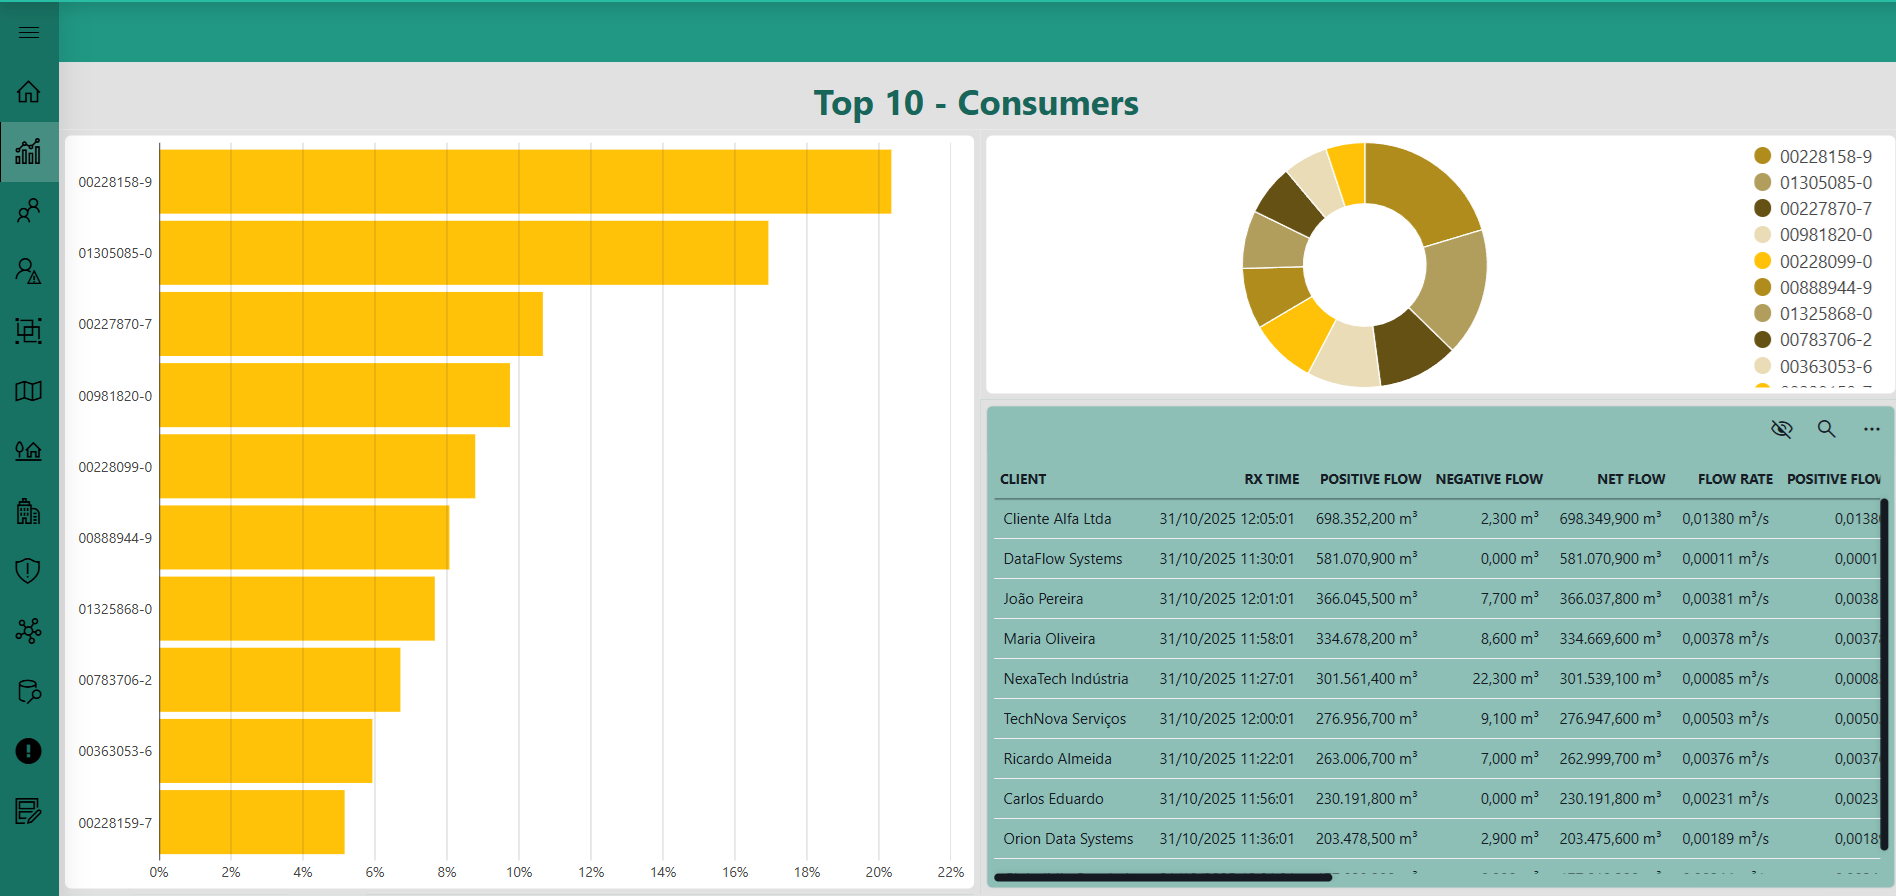Open the network nodes icon
This screenshot has height=896, width=1896.
29,631
